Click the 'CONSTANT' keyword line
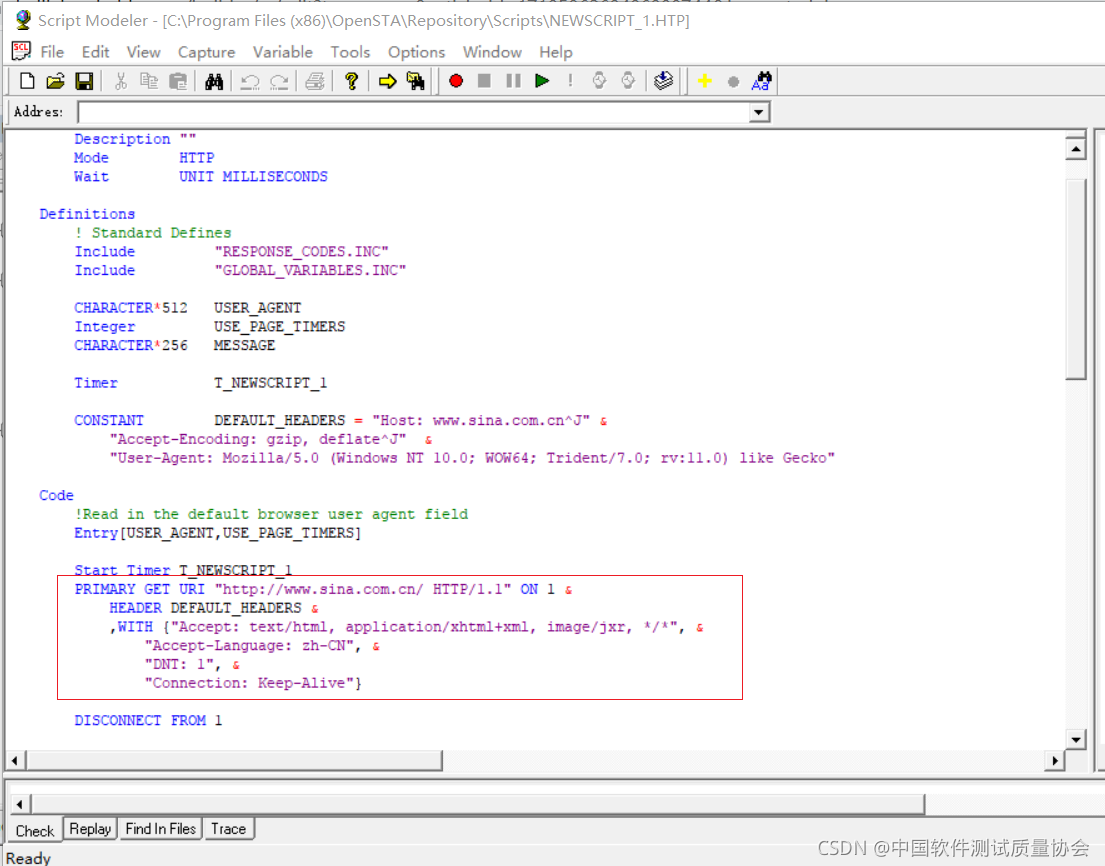The image size is (1105, 866). point(109,421)
